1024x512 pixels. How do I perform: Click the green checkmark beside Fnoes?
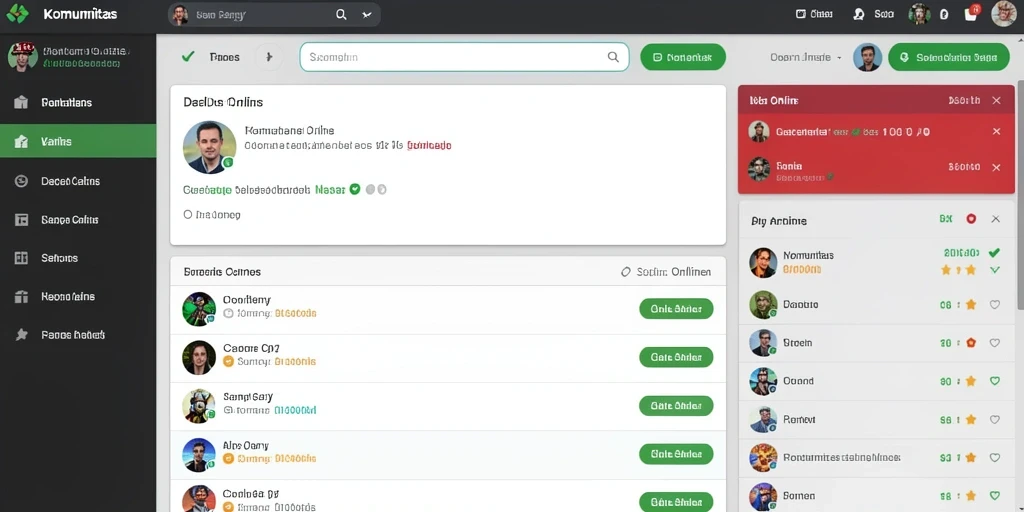point(188,57)
